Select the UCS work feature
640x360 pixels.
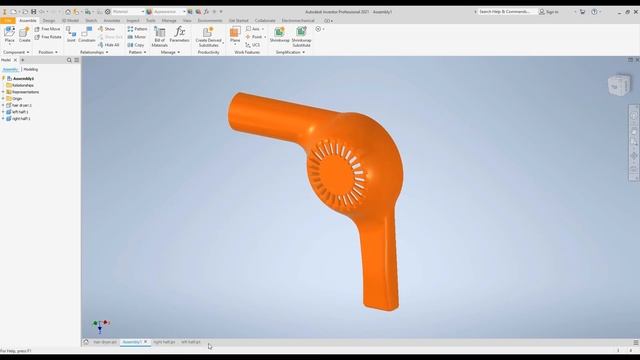tap(253, 45)
